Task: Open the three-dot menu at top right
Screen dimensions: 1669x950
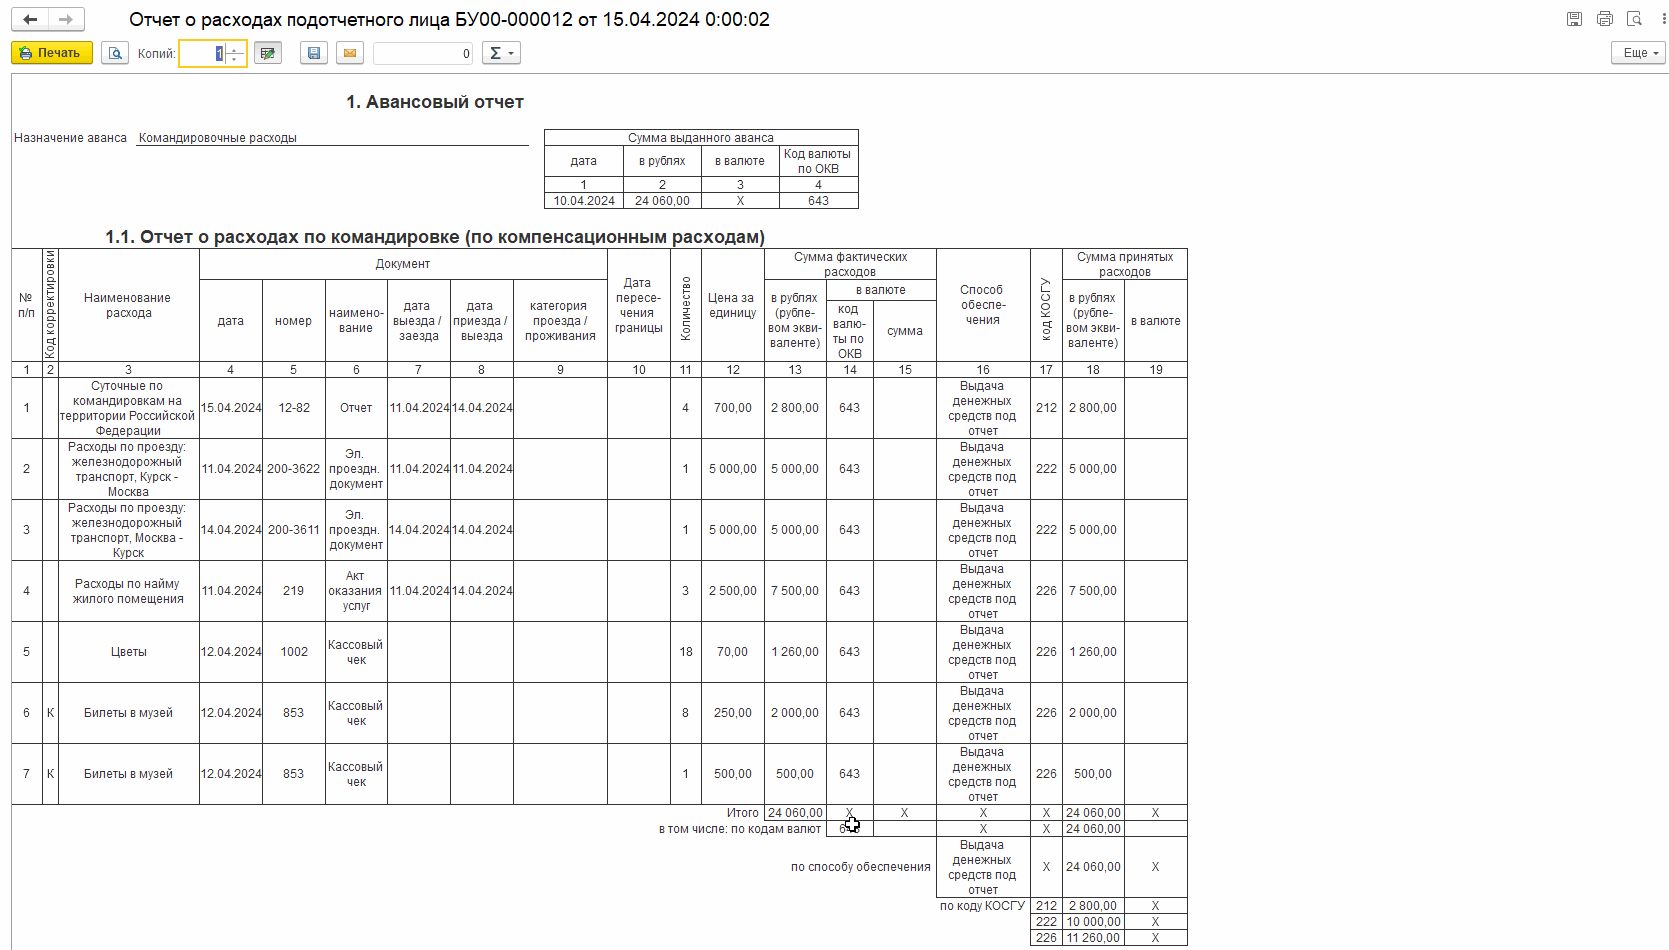Action: pyautogui.click(x=1664, y=19)
